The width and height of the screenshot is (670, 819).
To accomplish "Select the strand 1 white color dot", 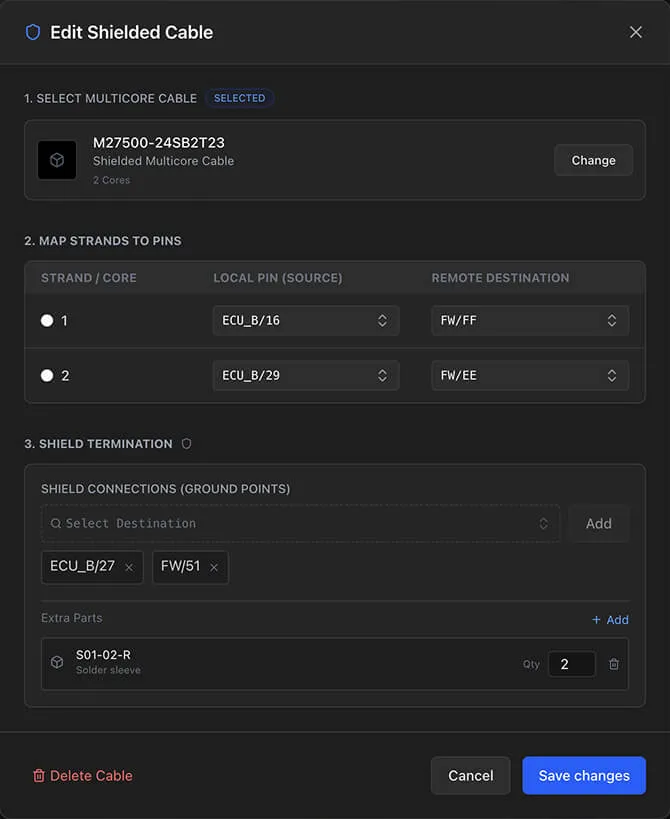I will [47, 321].
